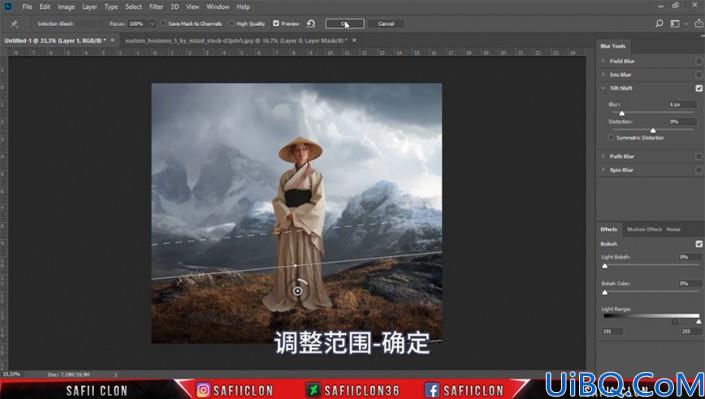
Task: Open the Layer menu
Action: coord(89,7)
